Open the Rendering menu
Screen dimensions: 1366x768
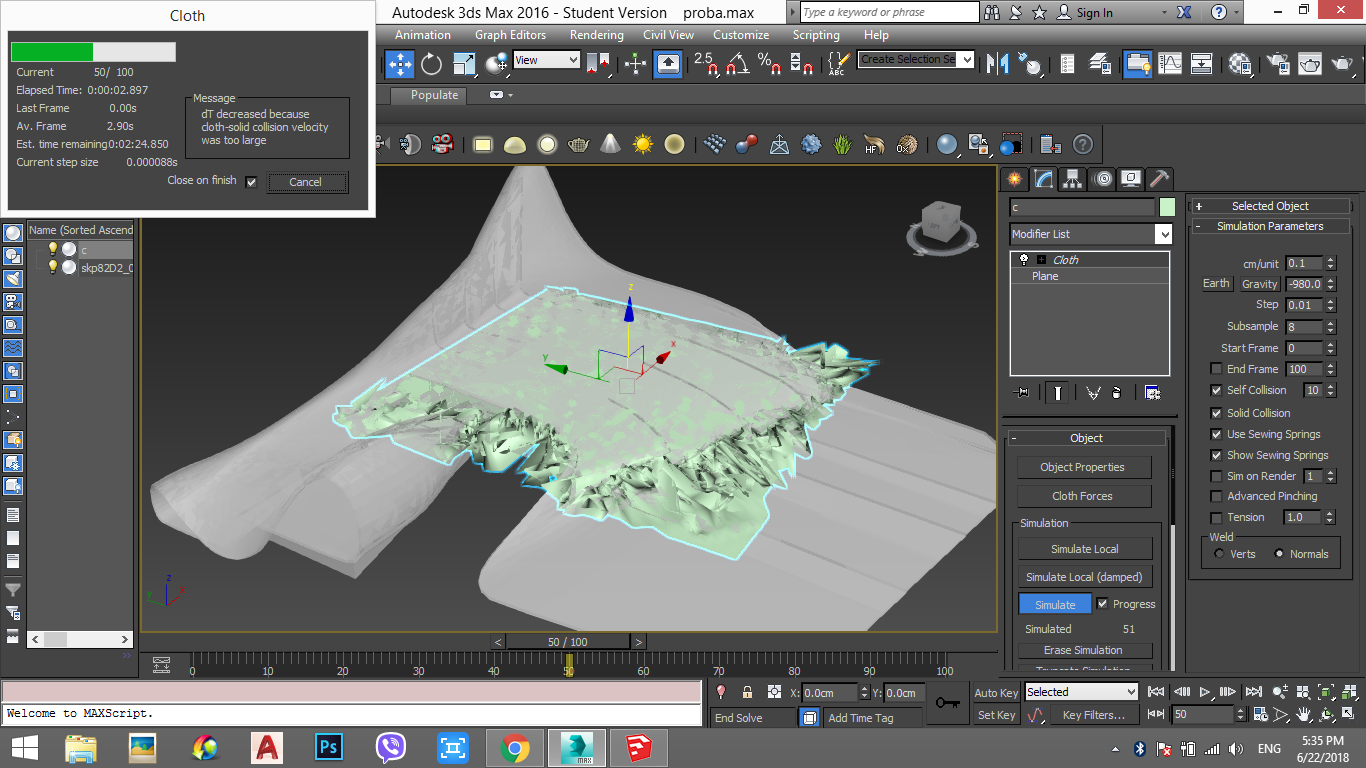(597, 34)
